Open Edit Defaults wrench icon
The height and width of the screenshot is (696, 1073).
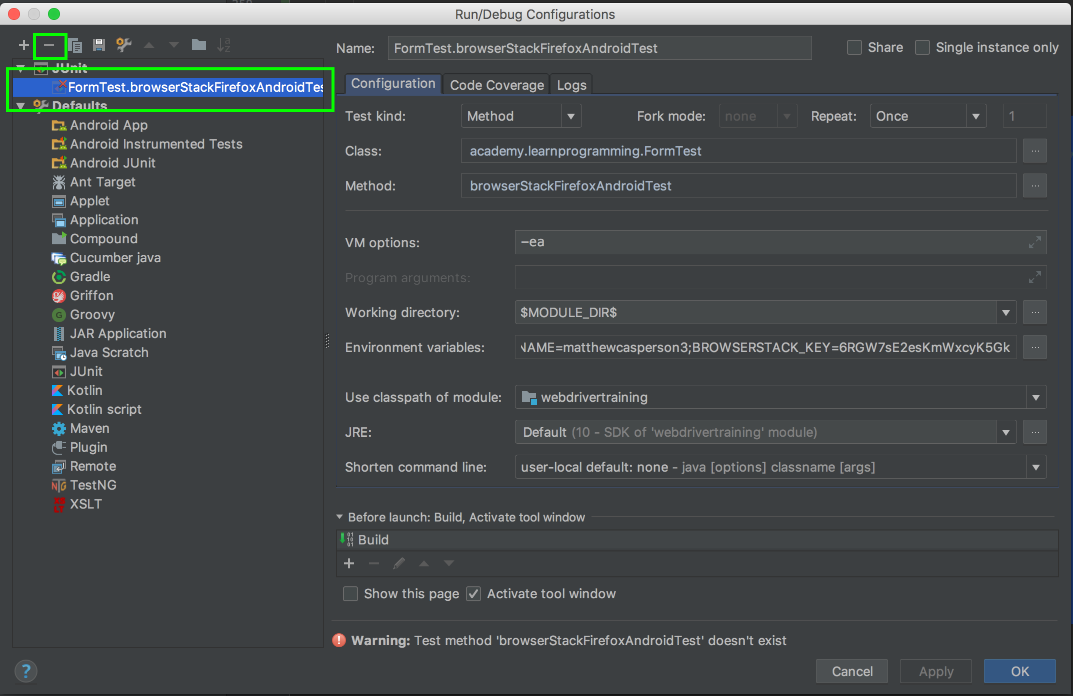point(124,45)
